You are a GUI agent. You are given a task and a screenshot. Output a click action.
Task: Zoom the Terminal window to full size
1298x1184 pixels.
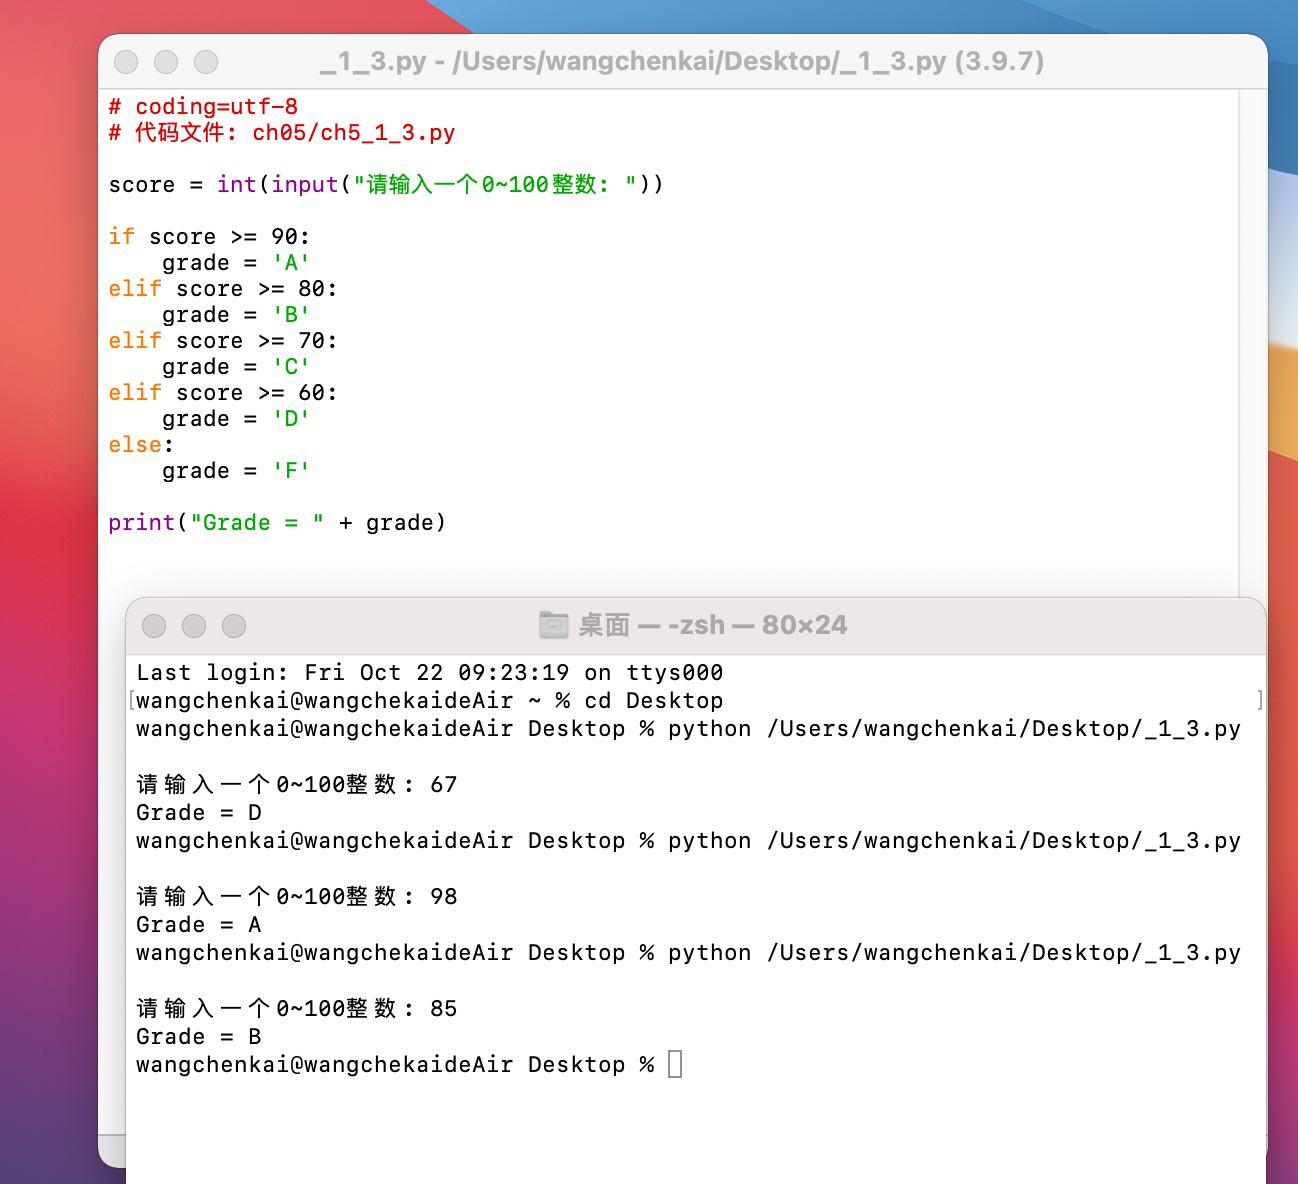(234, 626)
